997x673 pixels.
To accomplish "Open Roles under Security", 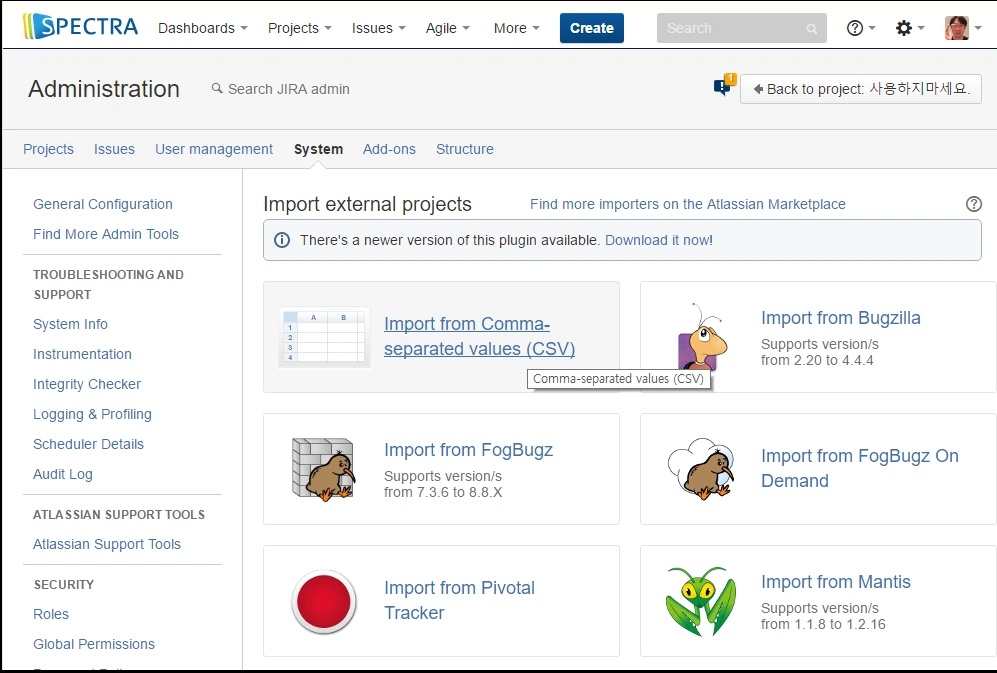I will pyautogui.click(x=51, y=614).
